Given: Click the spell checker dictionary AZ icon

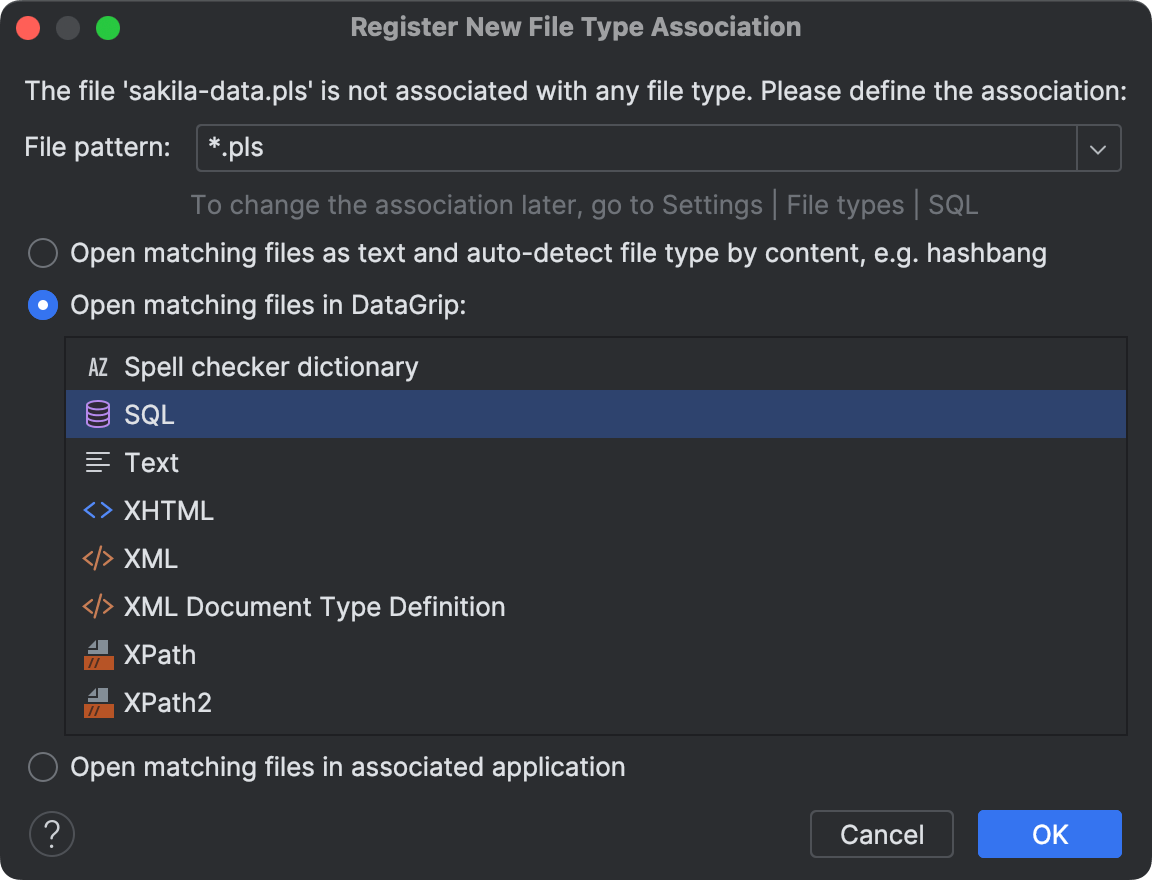Looking at the screenshot, I should [96, 366].
